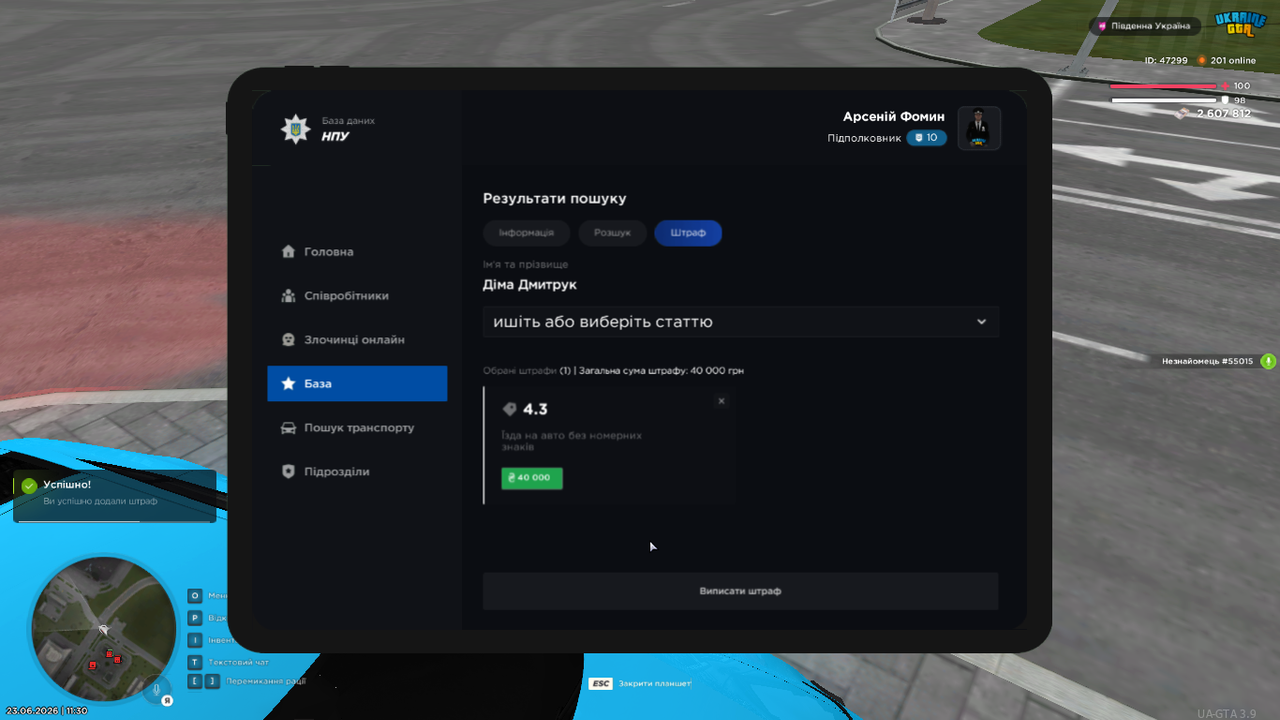Click the microphone icon near the minimap
Screen dimensions: 1280x720
click(156, 689)
